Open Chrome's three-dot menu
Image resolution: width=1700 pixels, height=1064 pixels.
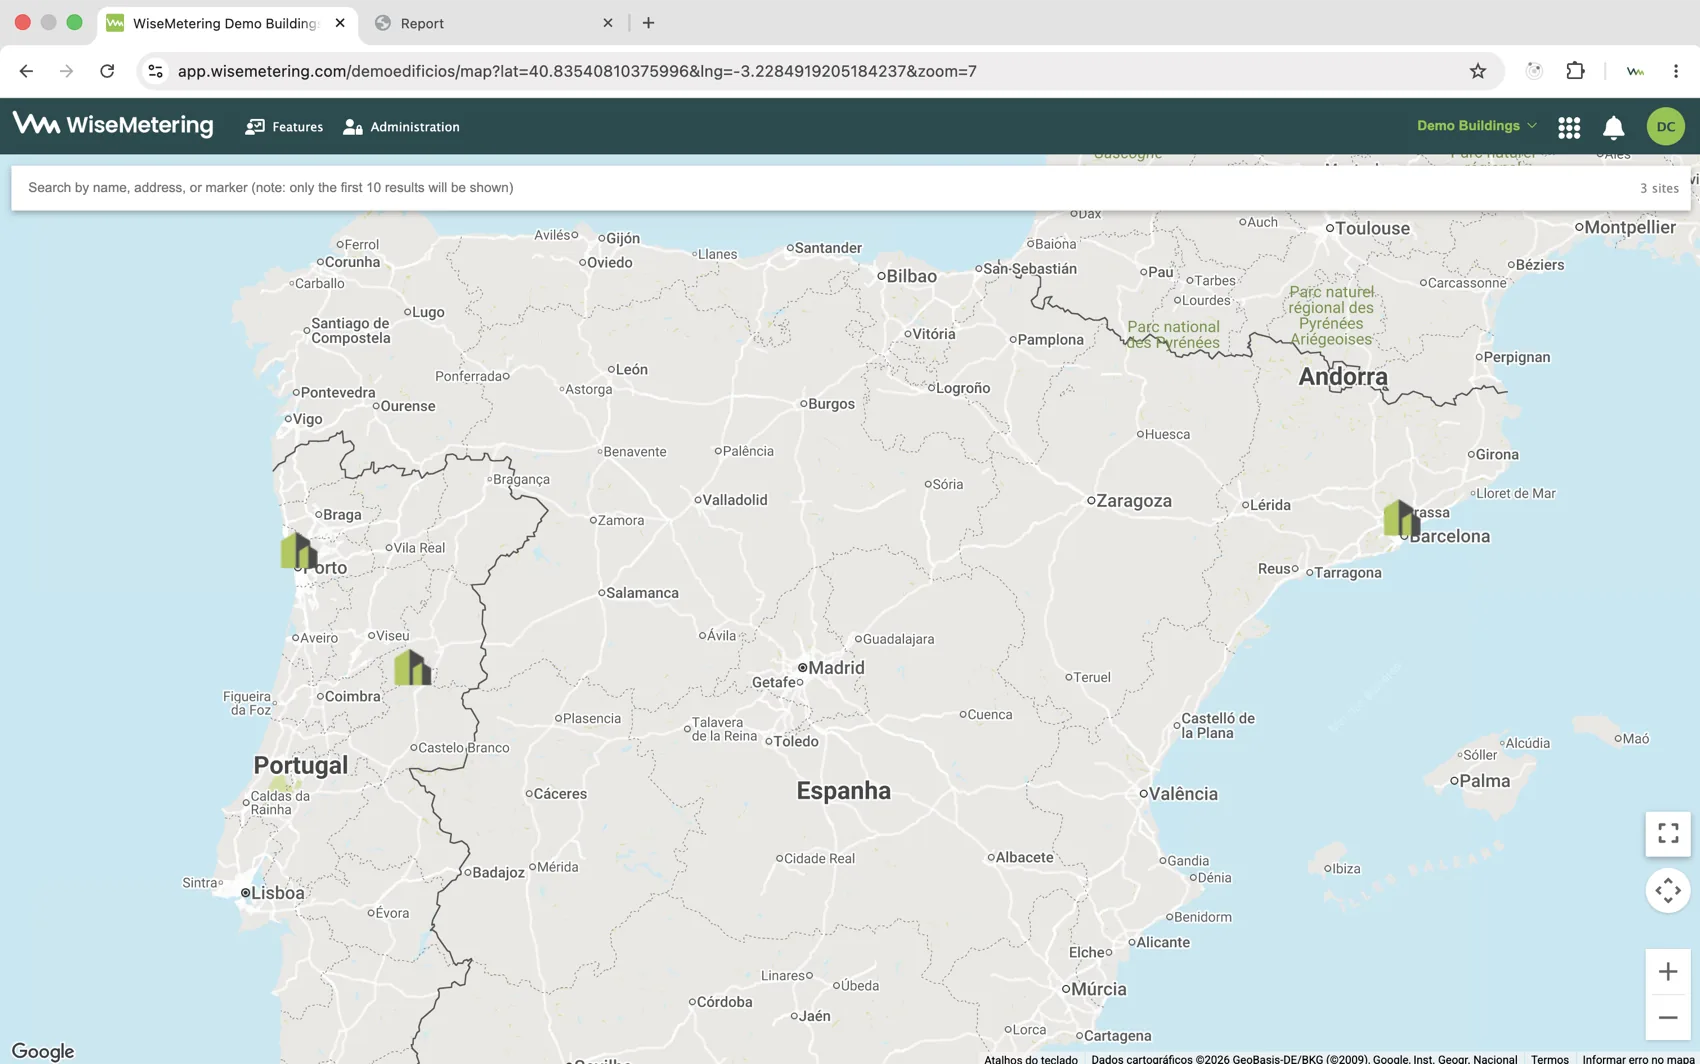pos(1676,71)
